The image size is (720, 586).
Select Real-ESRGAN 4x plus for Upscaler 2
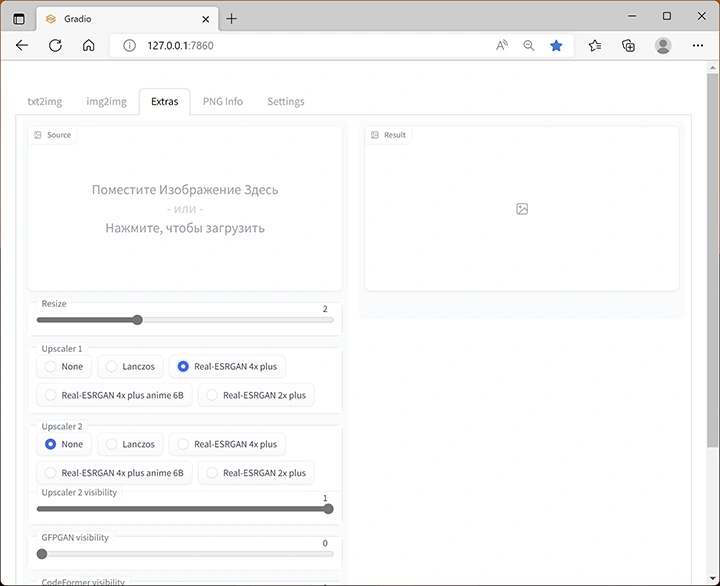coord(227,444)
